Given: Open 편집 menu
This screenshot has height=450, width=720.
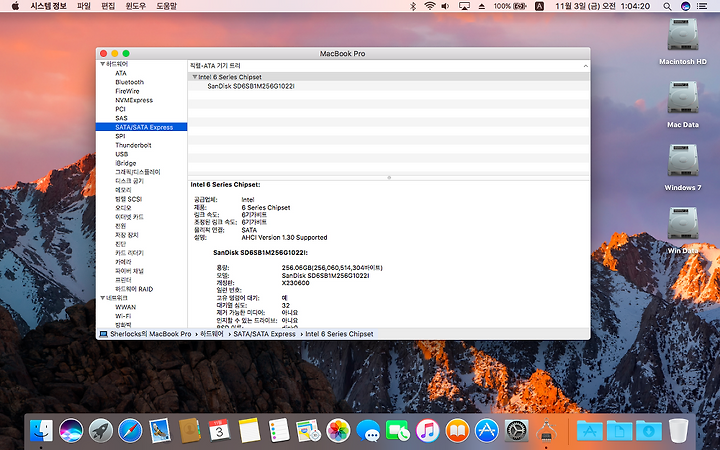Looking at the screenshot, I should click(x=108, y=6).
